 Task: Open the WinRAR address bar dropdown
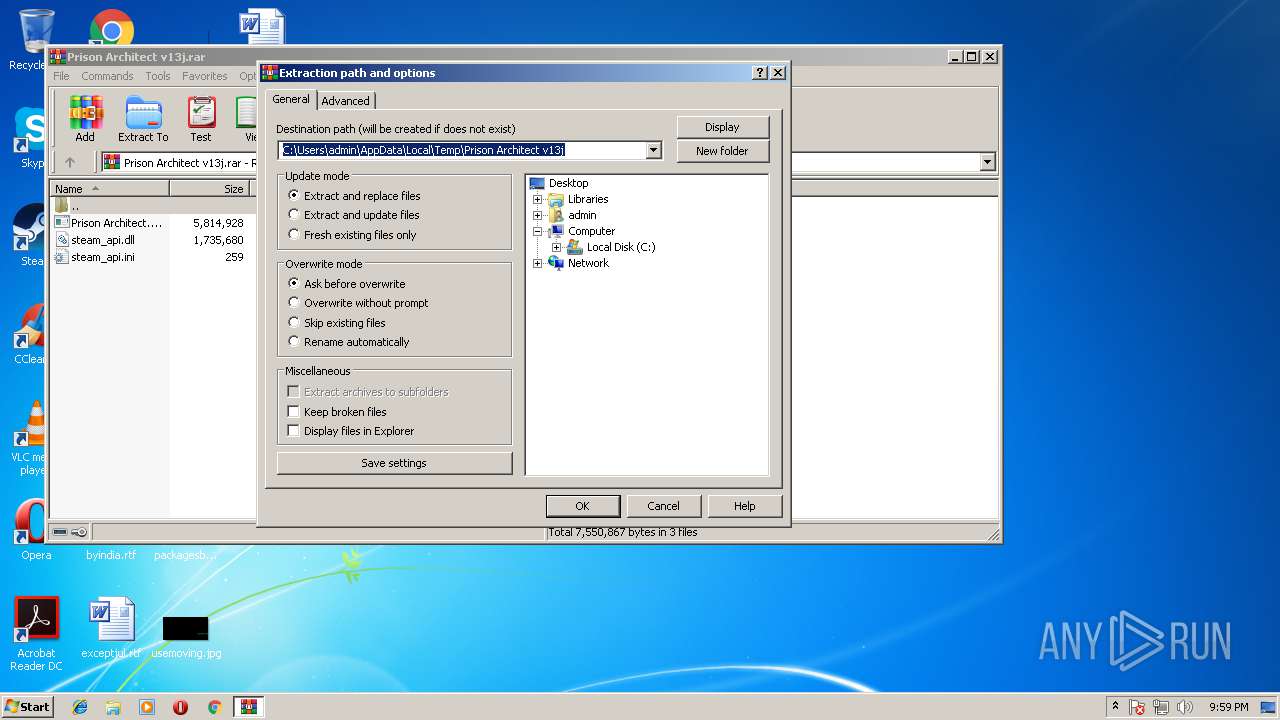pos(988,162)
